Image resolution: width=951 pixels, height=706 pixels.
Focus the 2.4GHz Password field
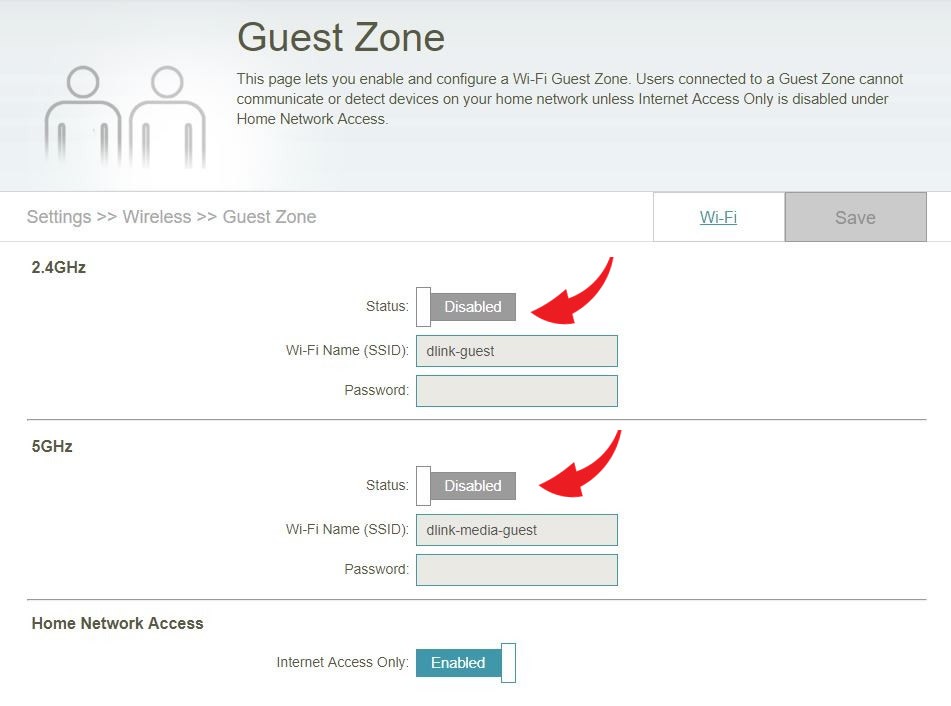[x=517, y=391]
